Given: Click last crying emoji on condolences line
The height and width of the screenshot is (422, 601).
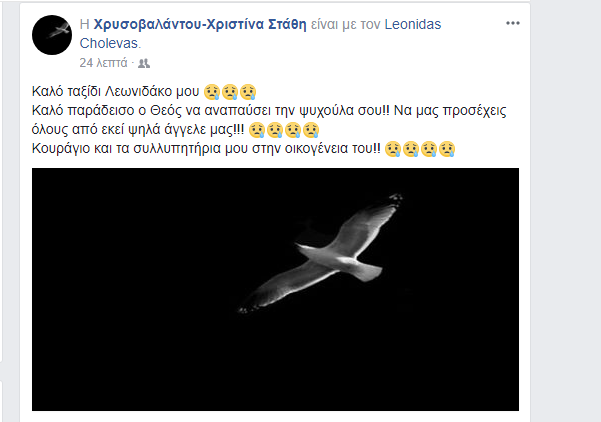Looking at the screenshot, I should pyautogui.click(x=447, y=149).
